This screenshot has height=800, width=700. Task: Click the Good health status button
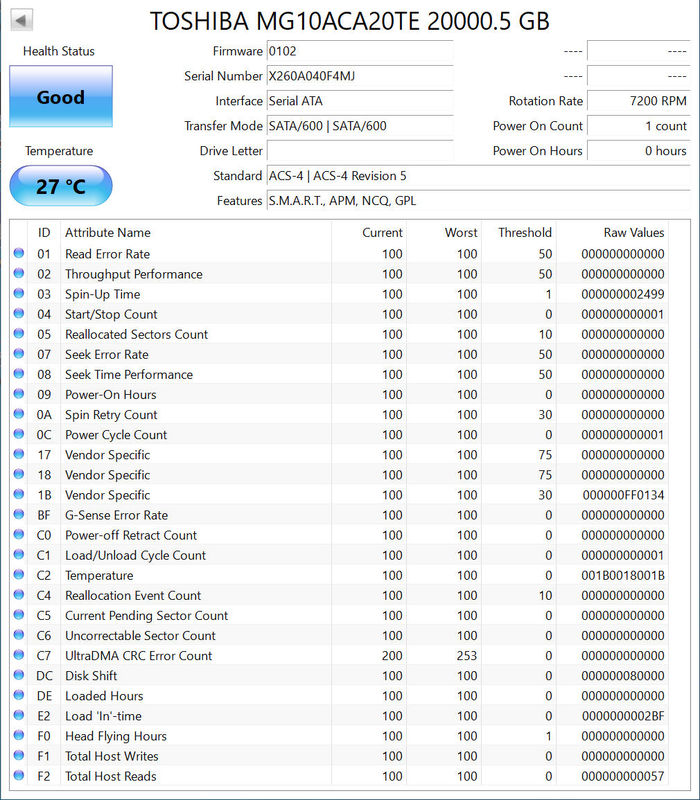click(61, 97)
